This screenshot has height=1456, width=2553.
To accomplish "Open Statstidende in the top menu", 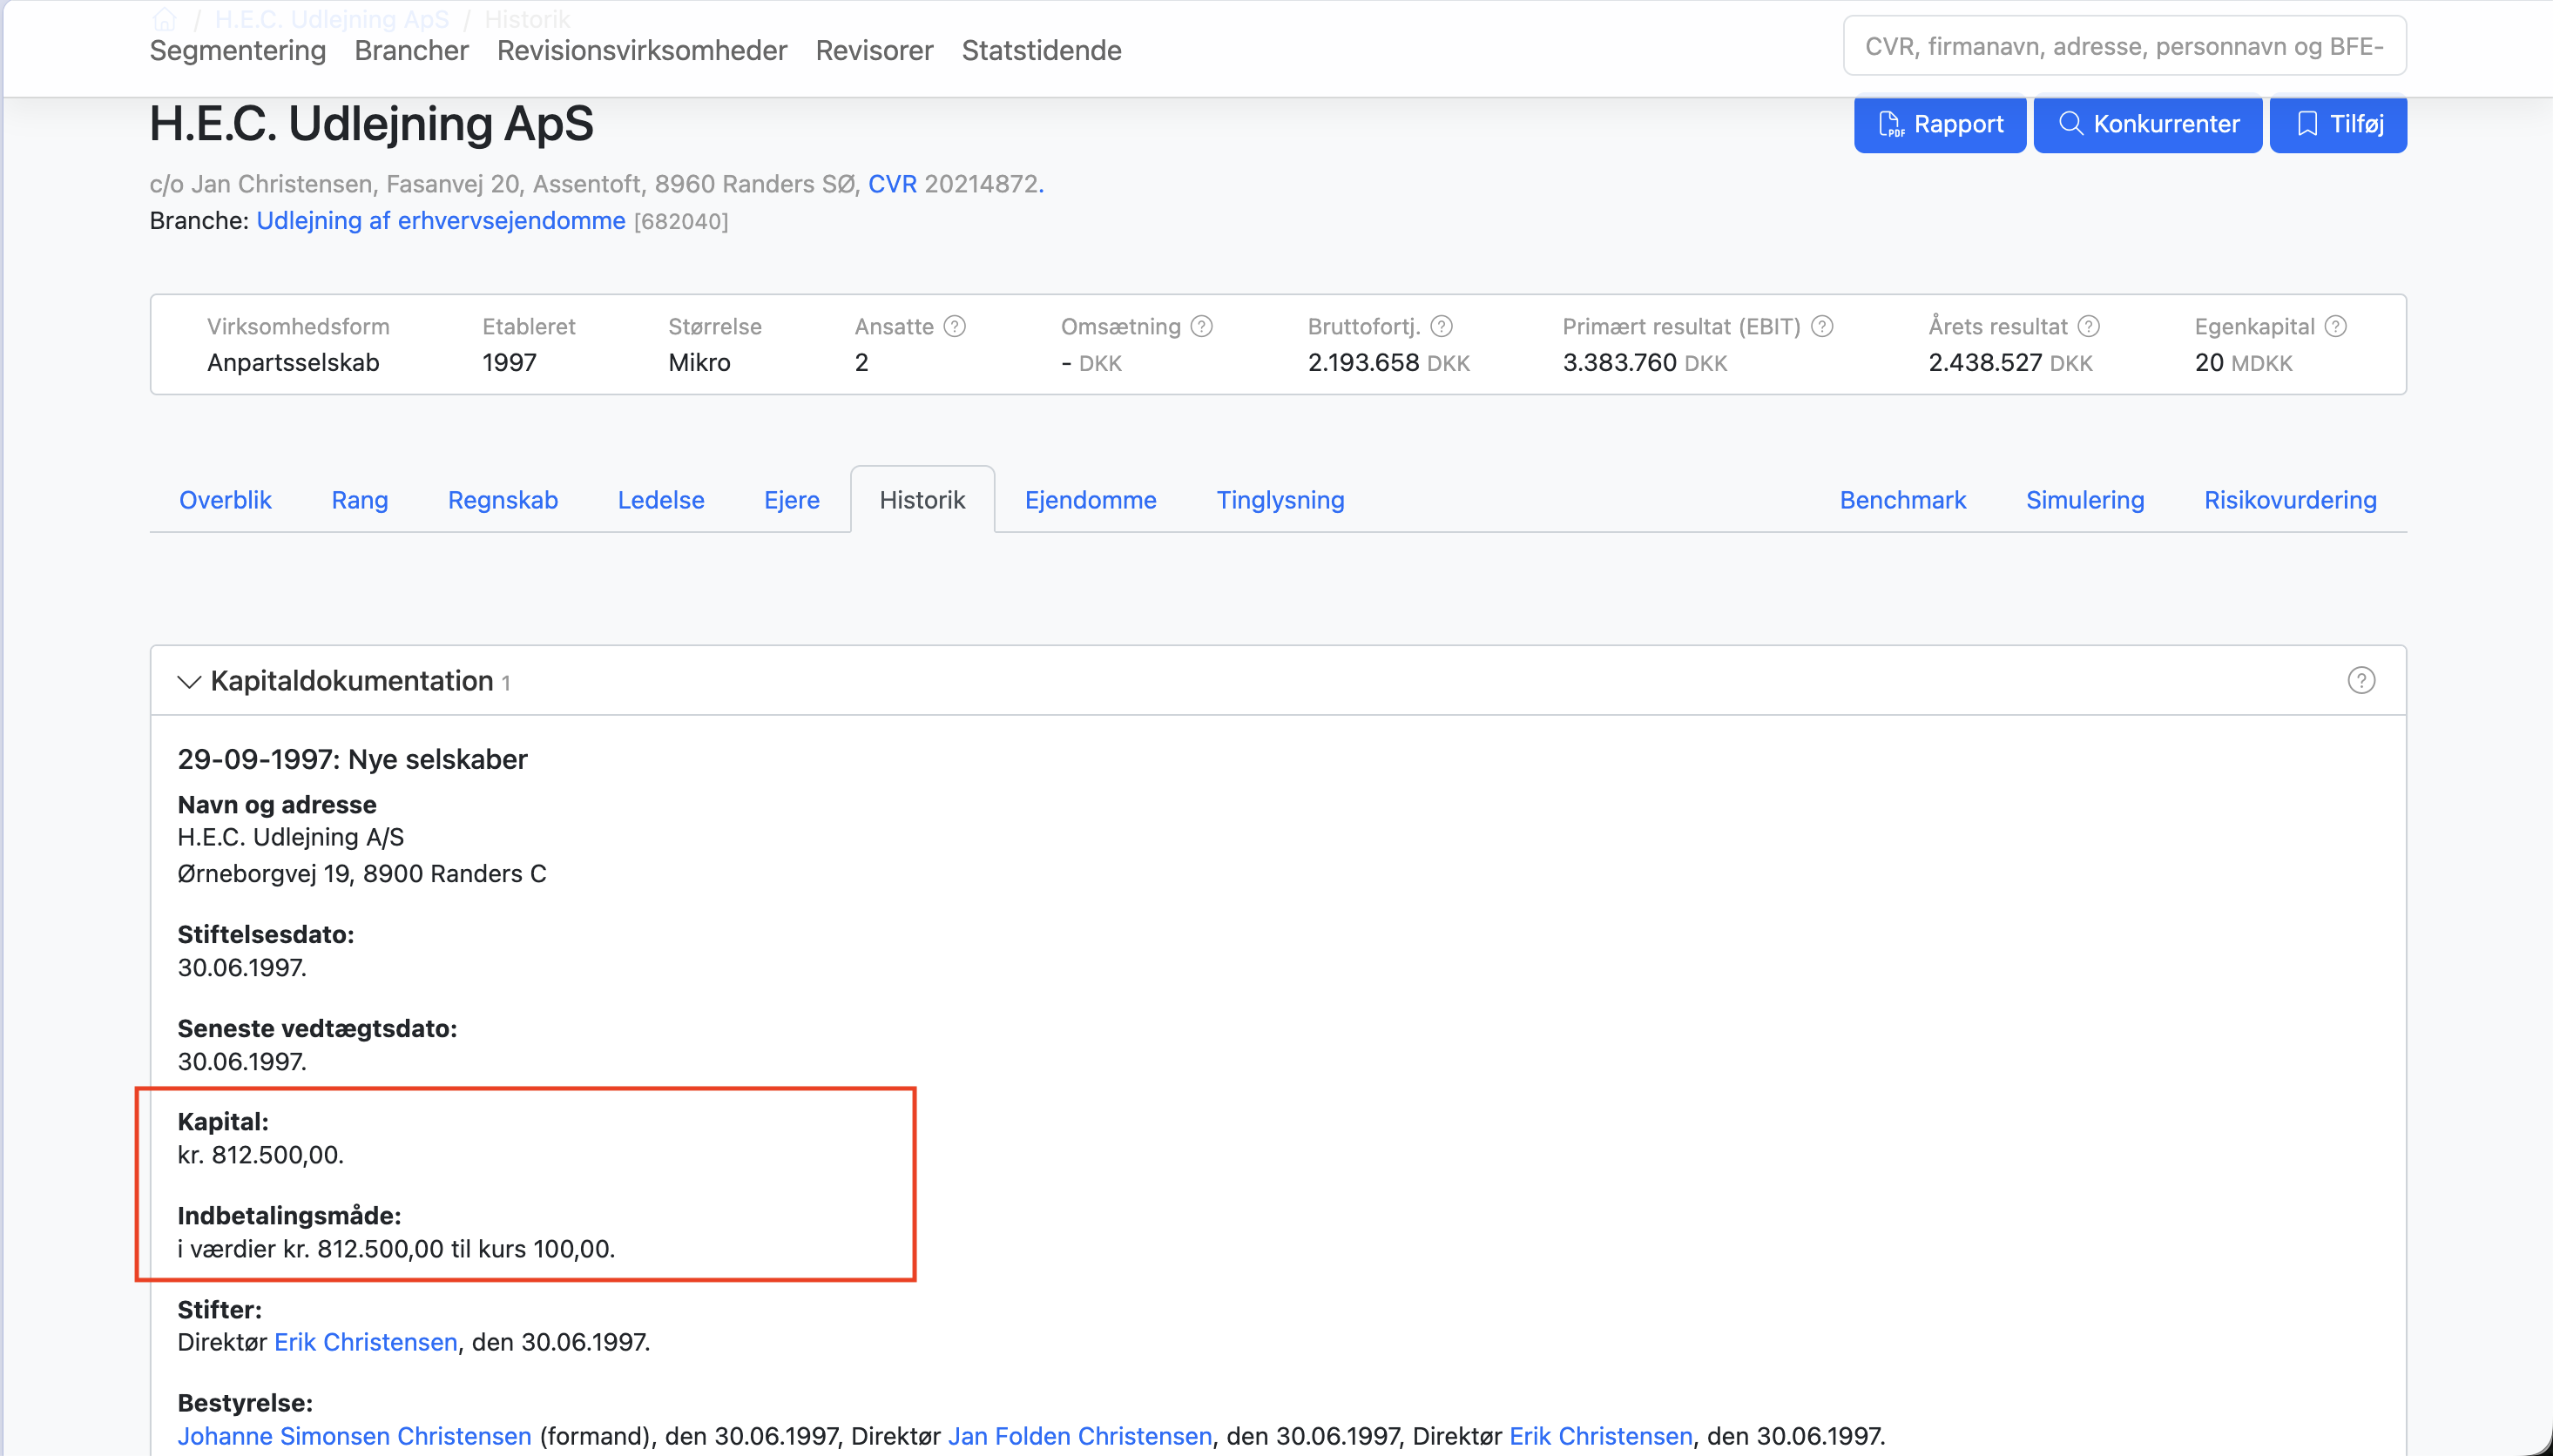I will tap(1042, 50).
